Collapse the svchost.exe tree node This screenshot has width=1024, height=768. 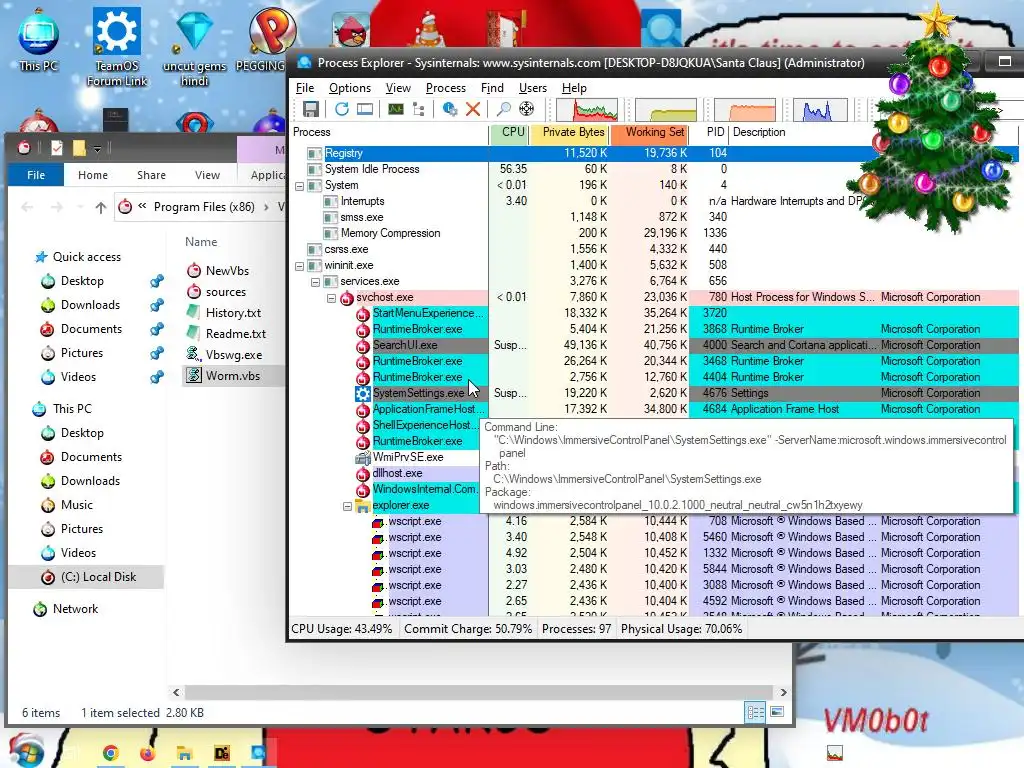pyautogui.click(x=331, y=298)
